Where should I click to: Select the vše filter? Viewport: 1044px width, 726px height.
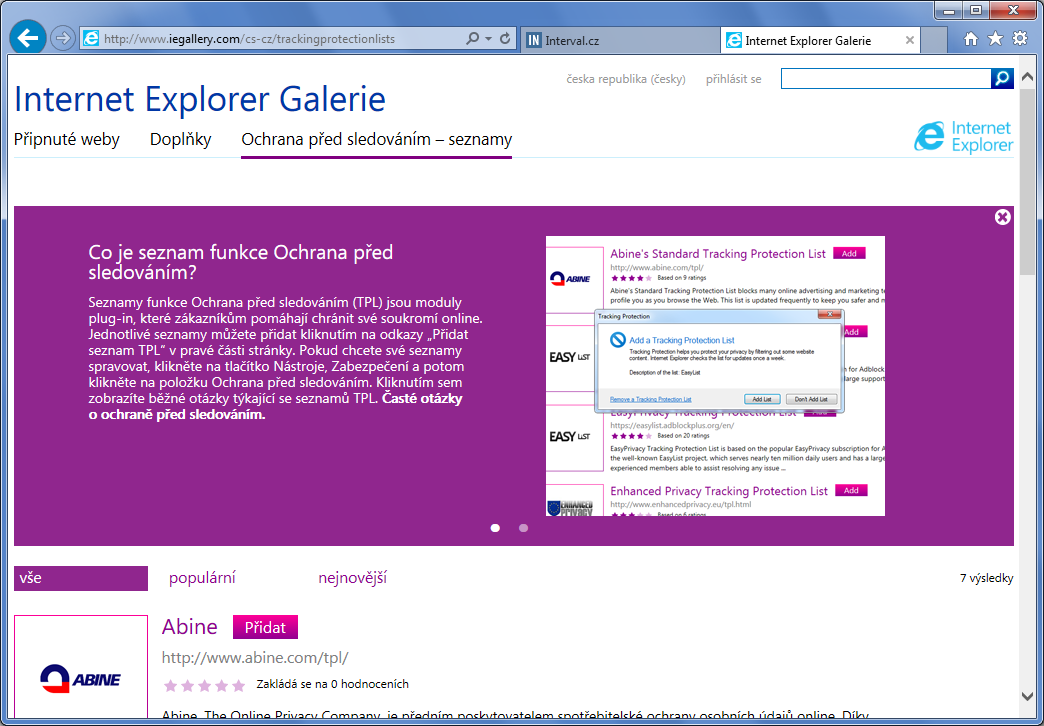tap(81, 578)
